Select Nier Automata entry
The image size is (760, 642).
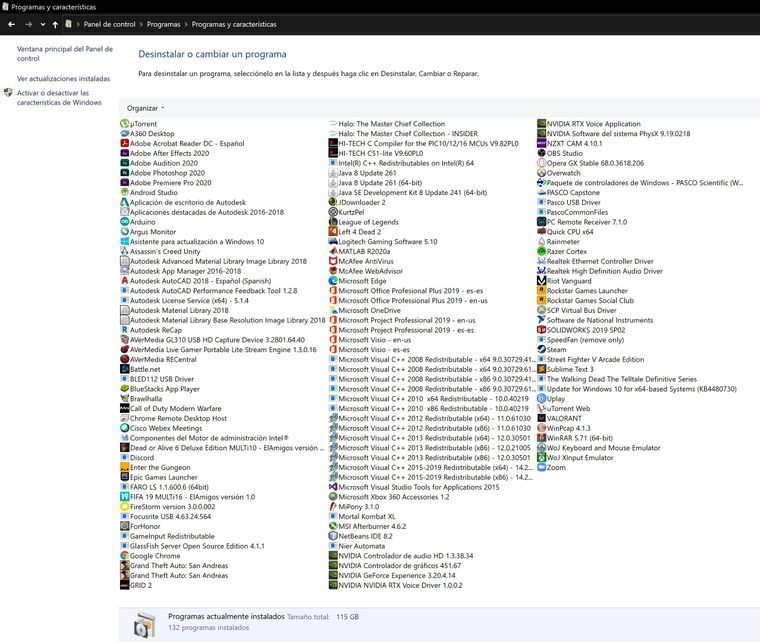tap(357, 546)
